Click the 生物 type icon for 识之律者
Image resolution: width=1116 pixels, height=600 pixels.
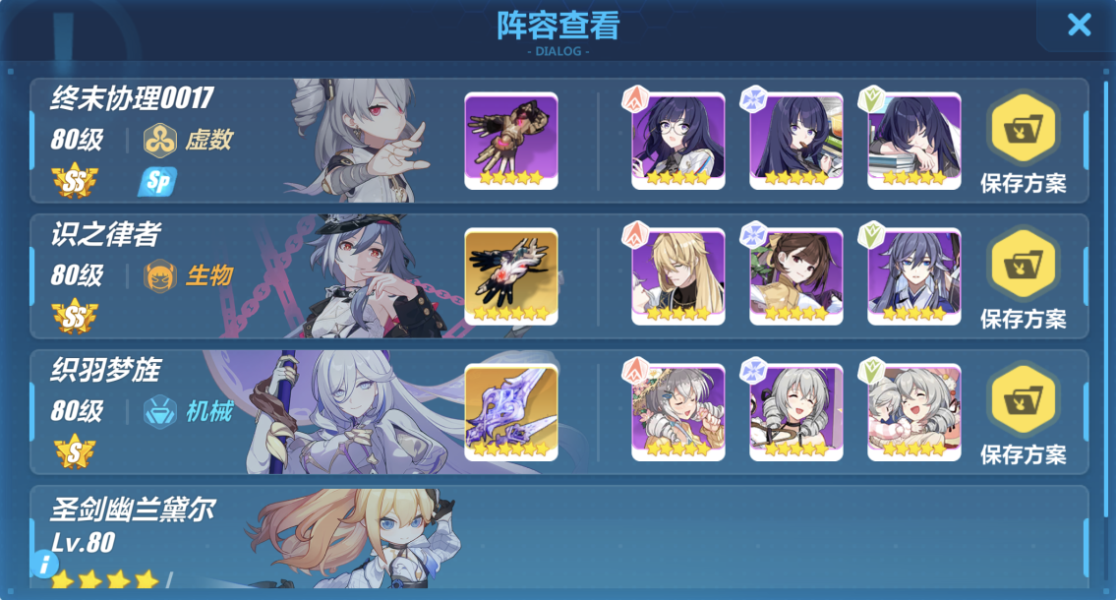coord(160,276)
